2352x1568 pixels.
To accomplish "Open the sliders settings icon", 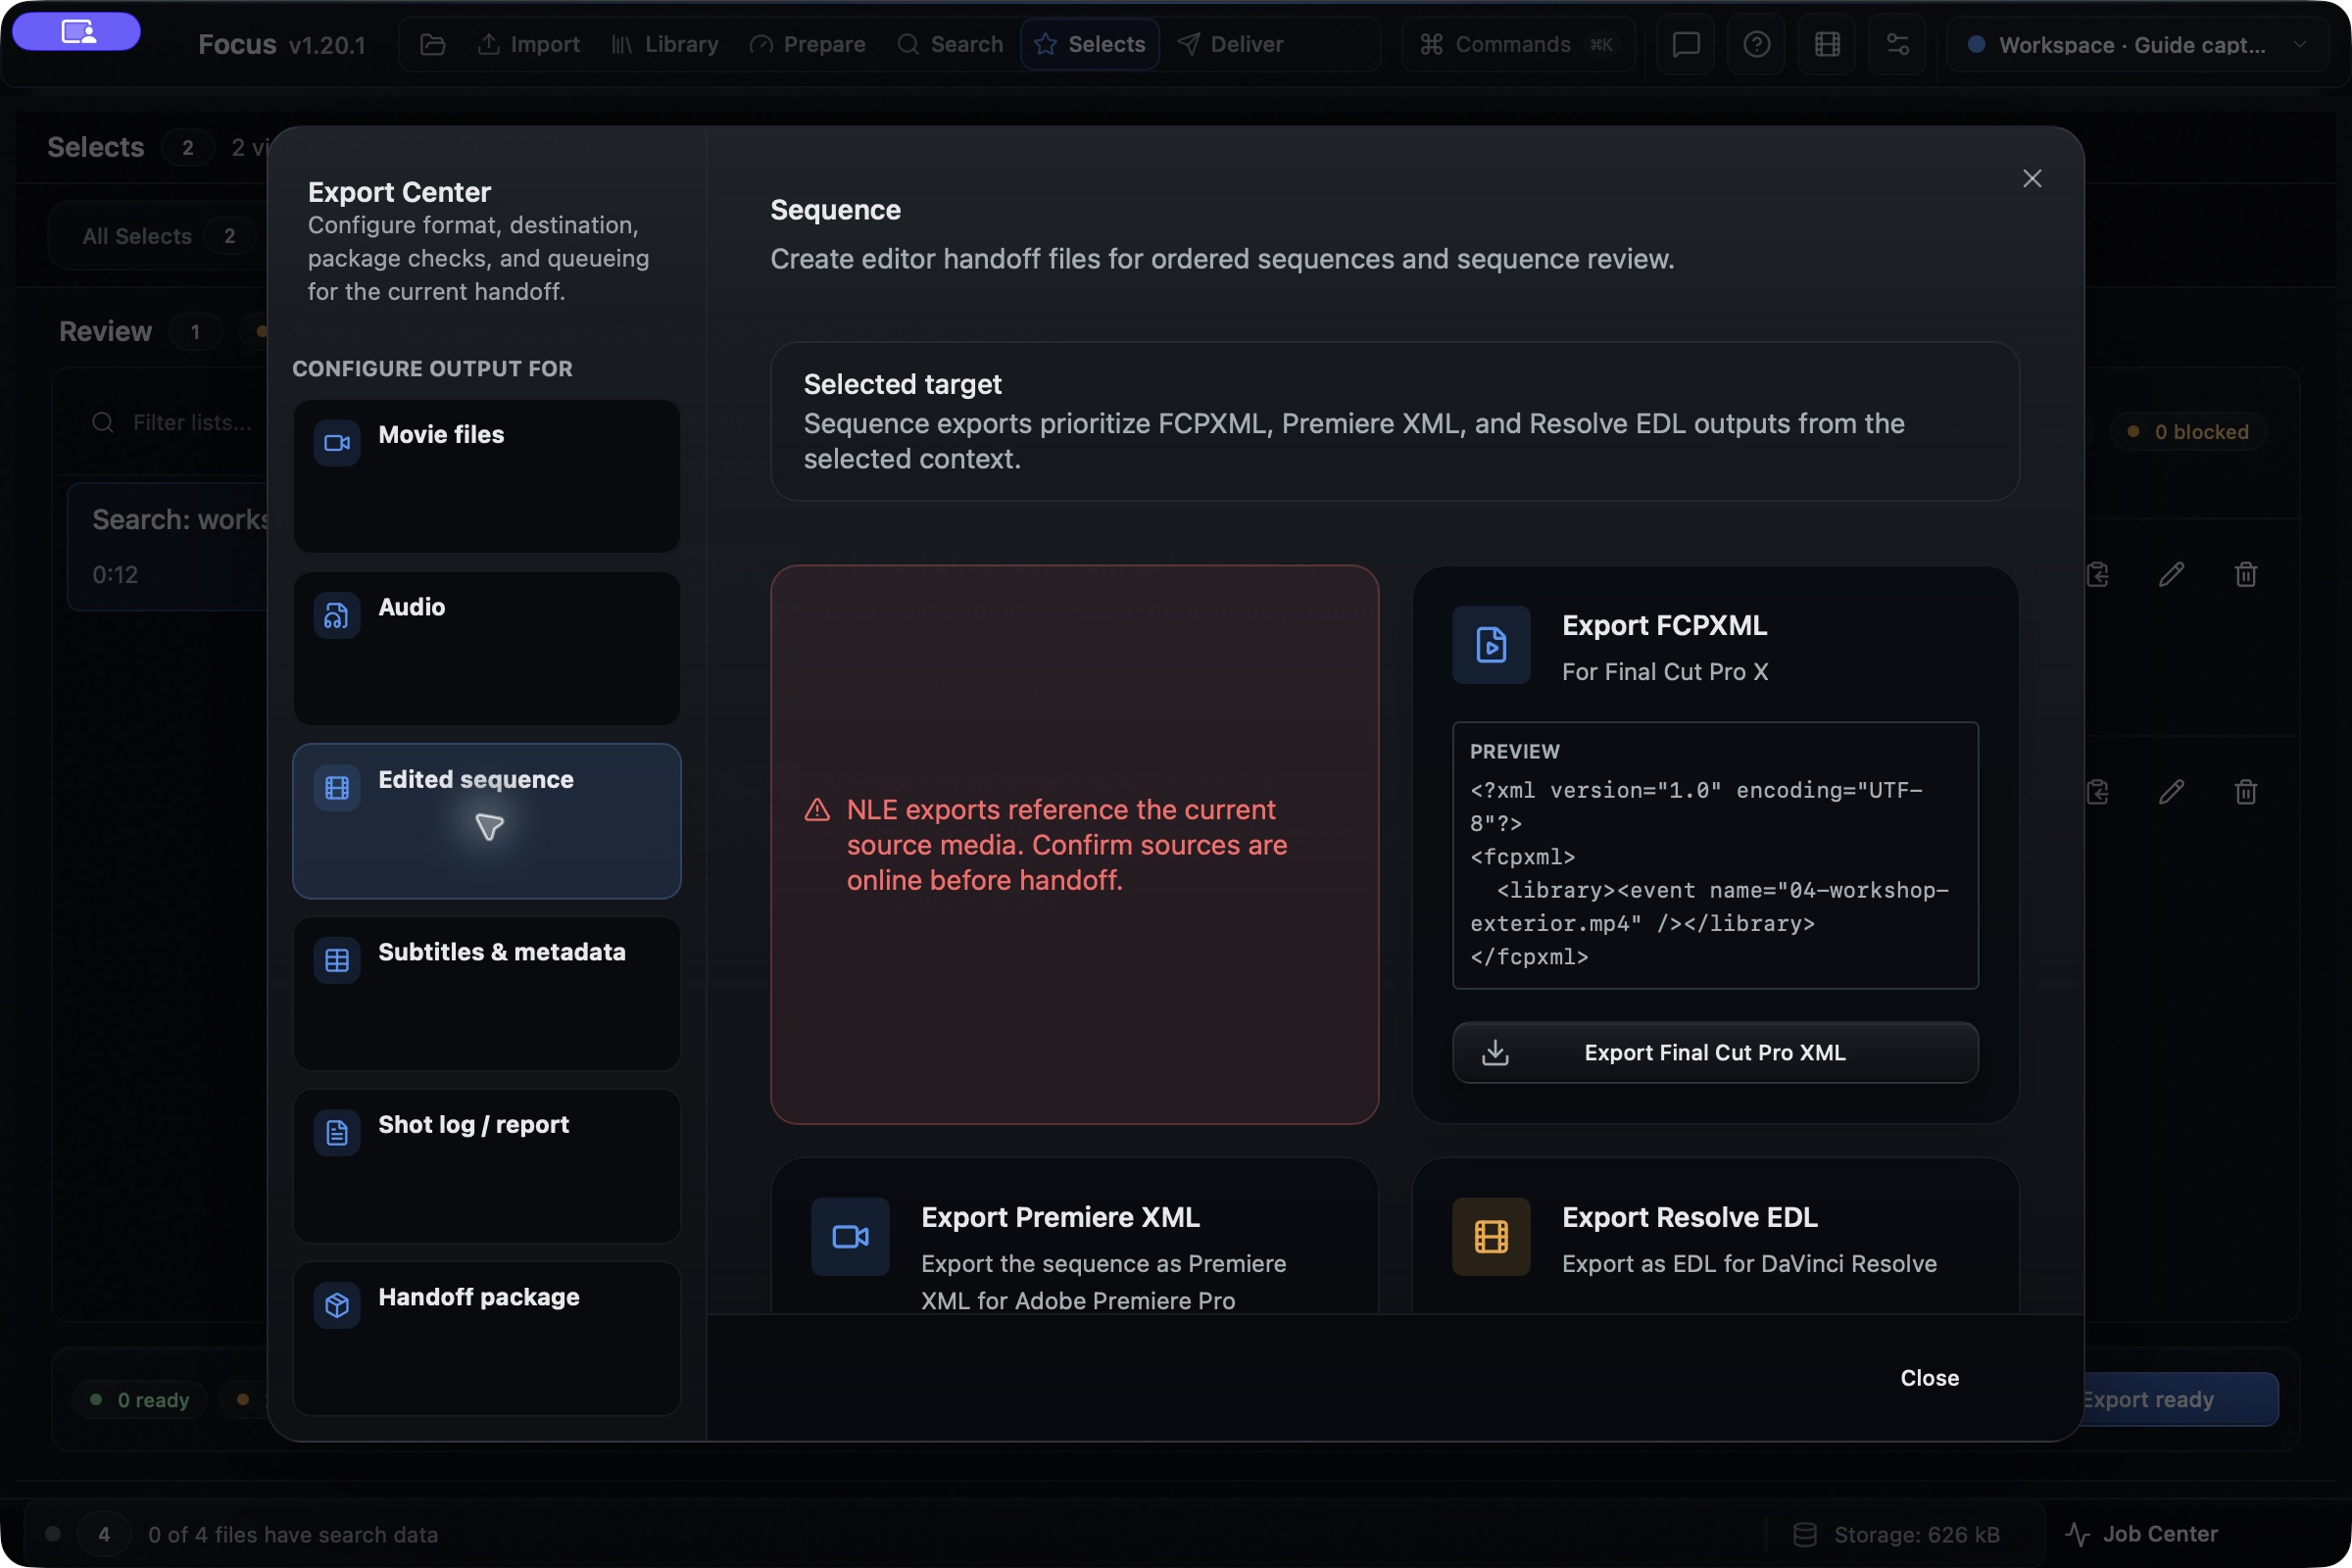I will pos(1897,44).
